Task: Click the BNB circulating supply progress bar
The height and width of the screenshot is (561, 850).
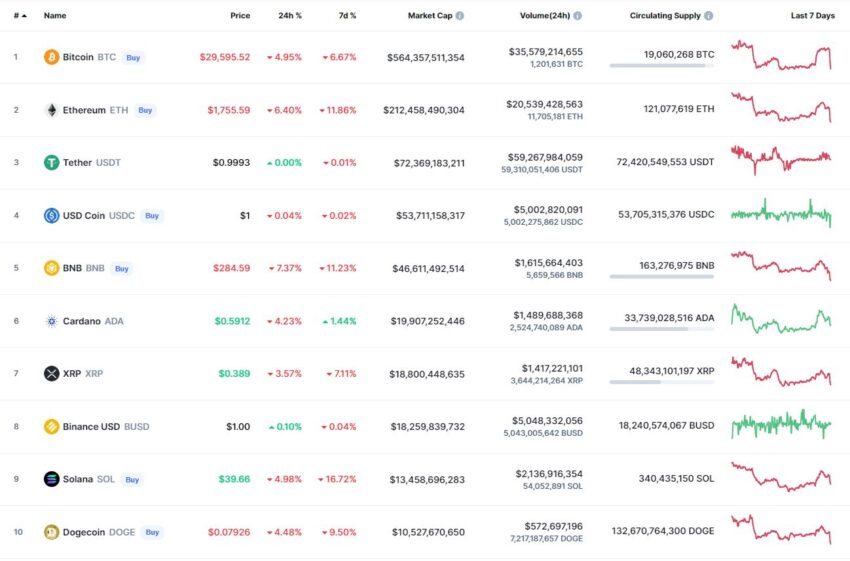Action: tap(661, 276)
